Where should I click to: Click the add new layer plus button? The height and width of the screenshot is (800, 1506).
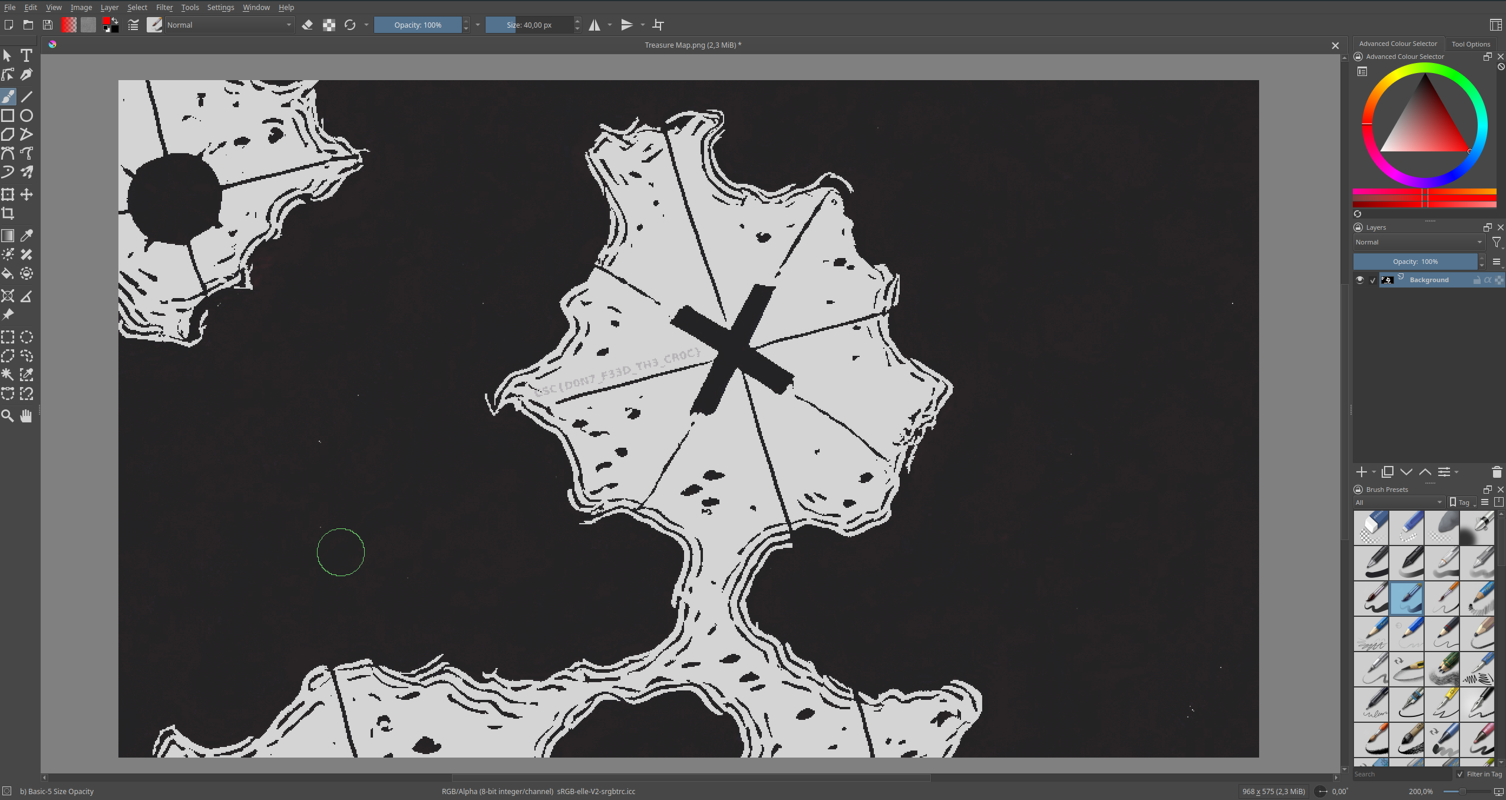[x=1361, y=472]
